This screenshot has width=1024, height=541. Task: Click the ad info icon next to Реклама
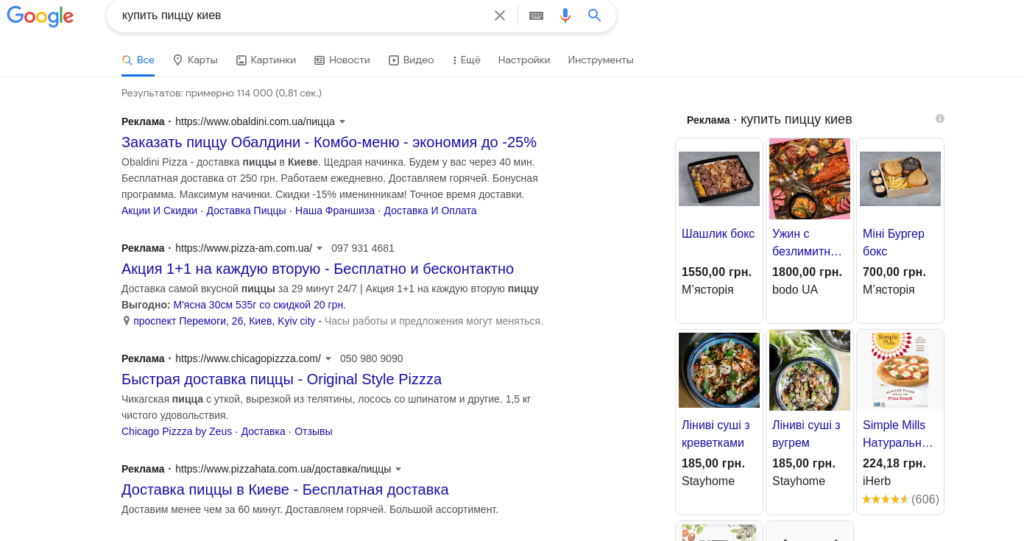point(940,119)
